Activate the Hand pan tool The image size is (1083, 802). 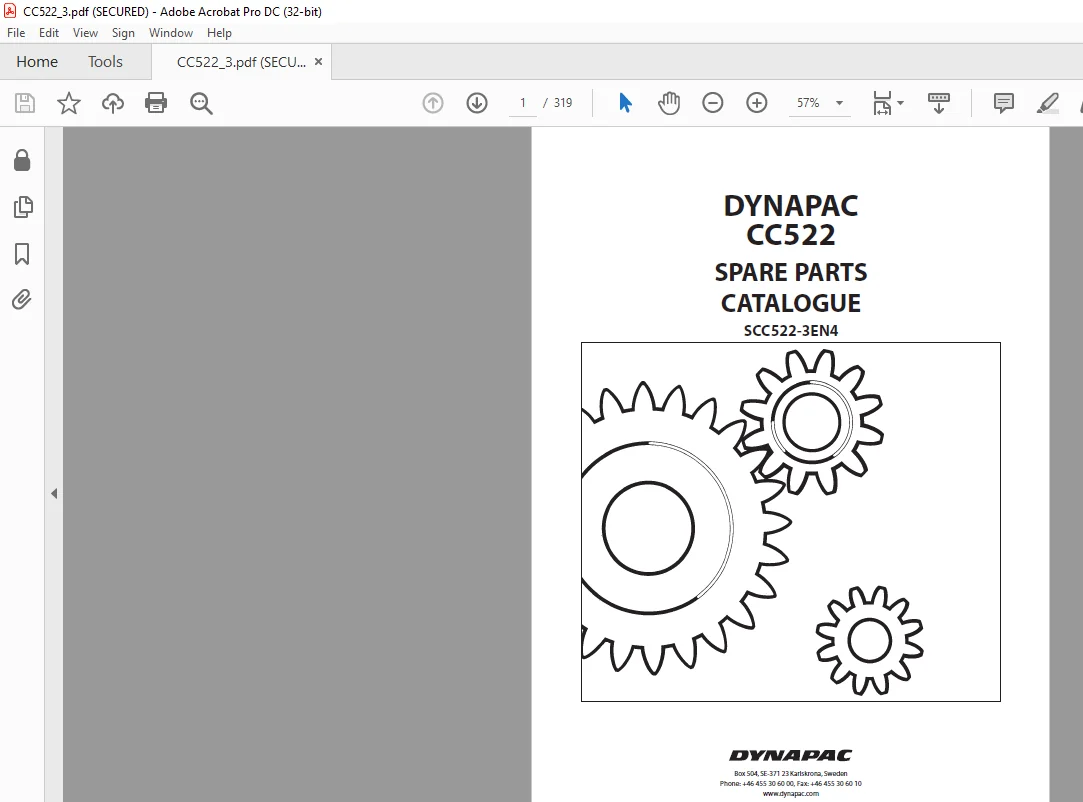[x=669, y=103]
